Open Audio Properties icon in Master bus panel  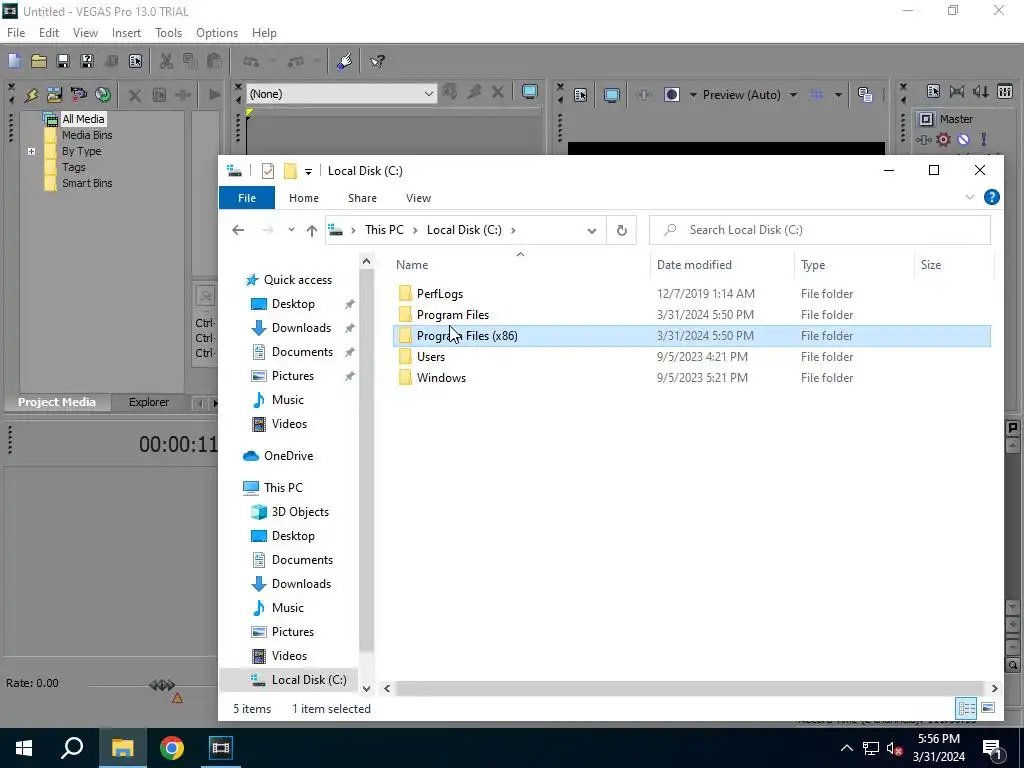[933, 91]
